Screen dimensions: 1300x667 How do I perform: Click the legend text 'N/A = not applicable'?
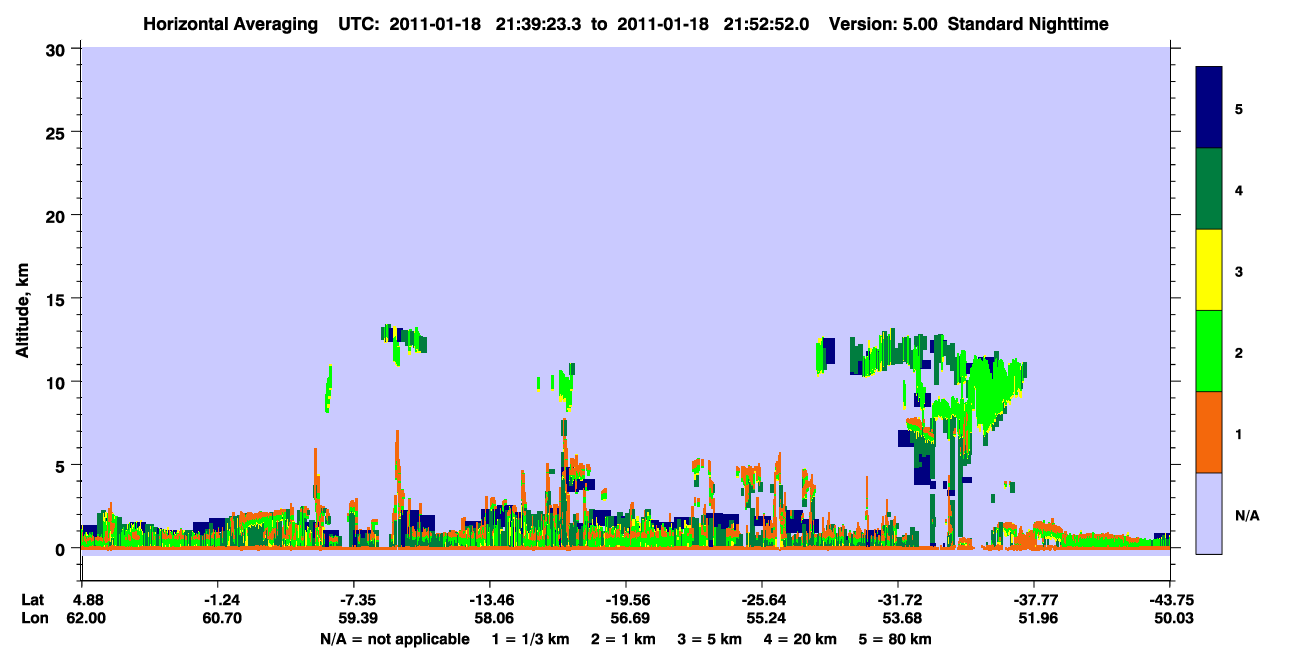click(394, 639)
